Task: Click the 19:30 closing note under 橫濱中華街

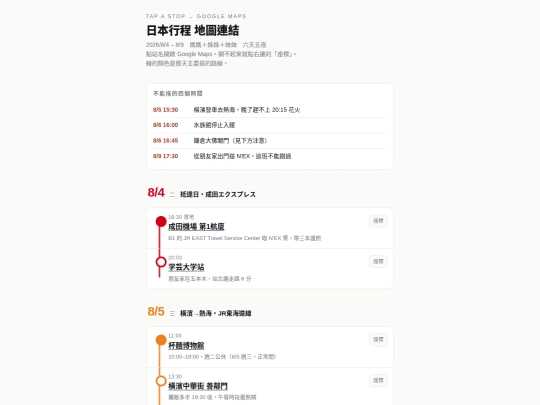Action: click(212, 397)
